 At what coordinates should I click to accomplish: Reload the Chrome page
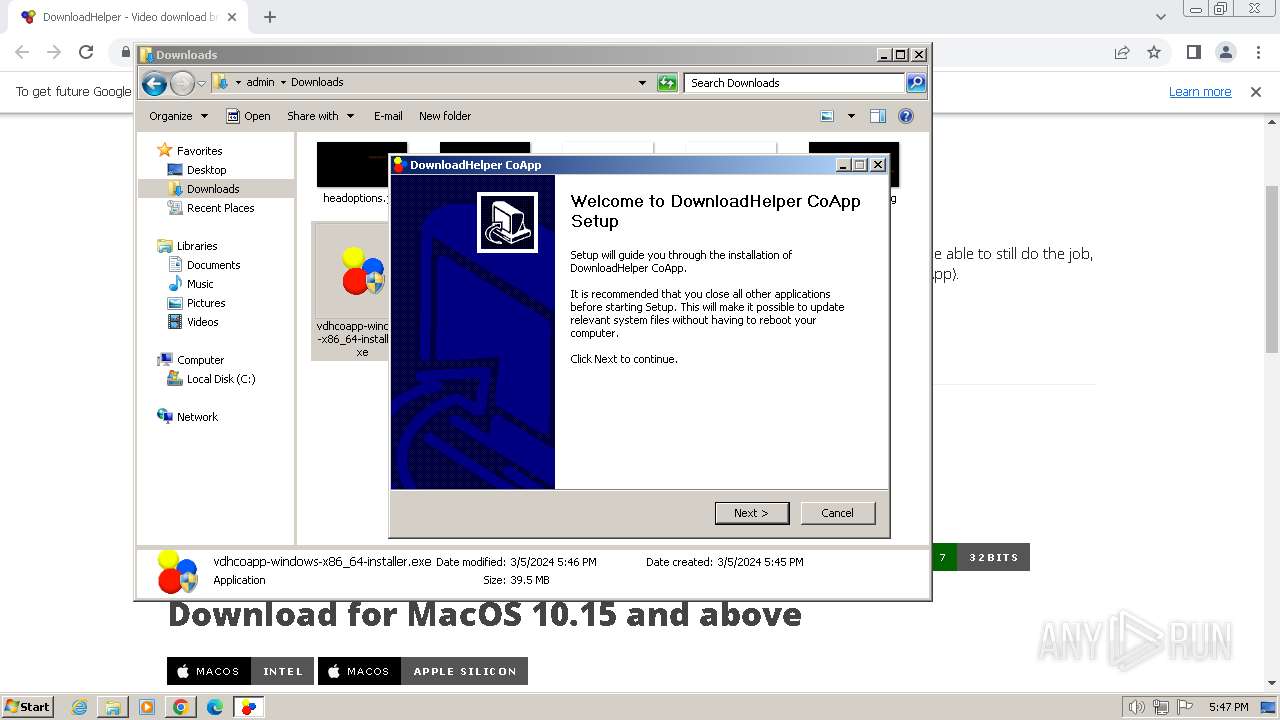[x=86, y=52]
